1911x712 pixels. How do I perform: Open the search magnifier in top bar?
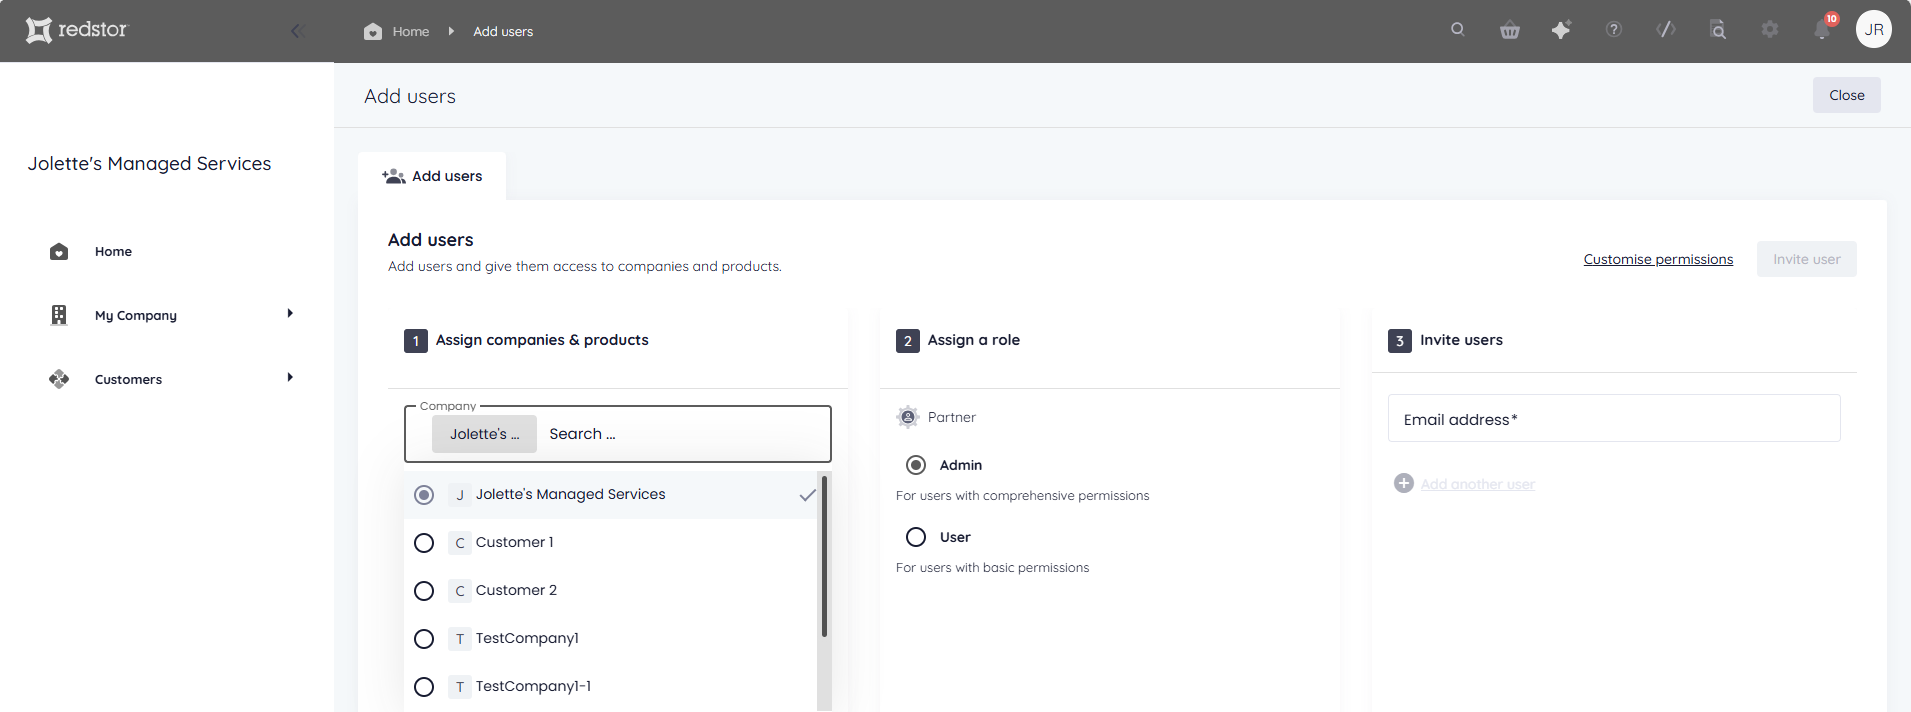pos(1458,30)
